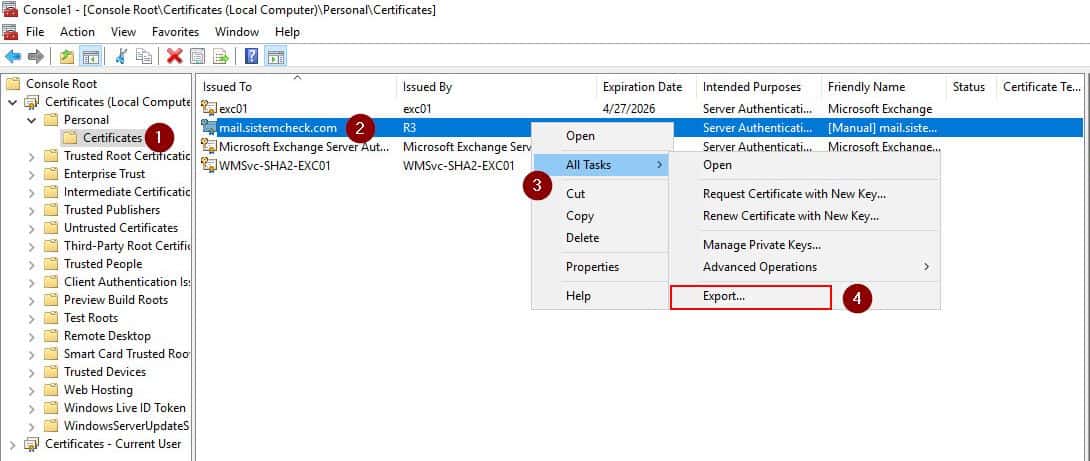Screen dimensions: 1090x461
Task: Expand the Certificates - Current User node
Action: click(x=13, y=444)
